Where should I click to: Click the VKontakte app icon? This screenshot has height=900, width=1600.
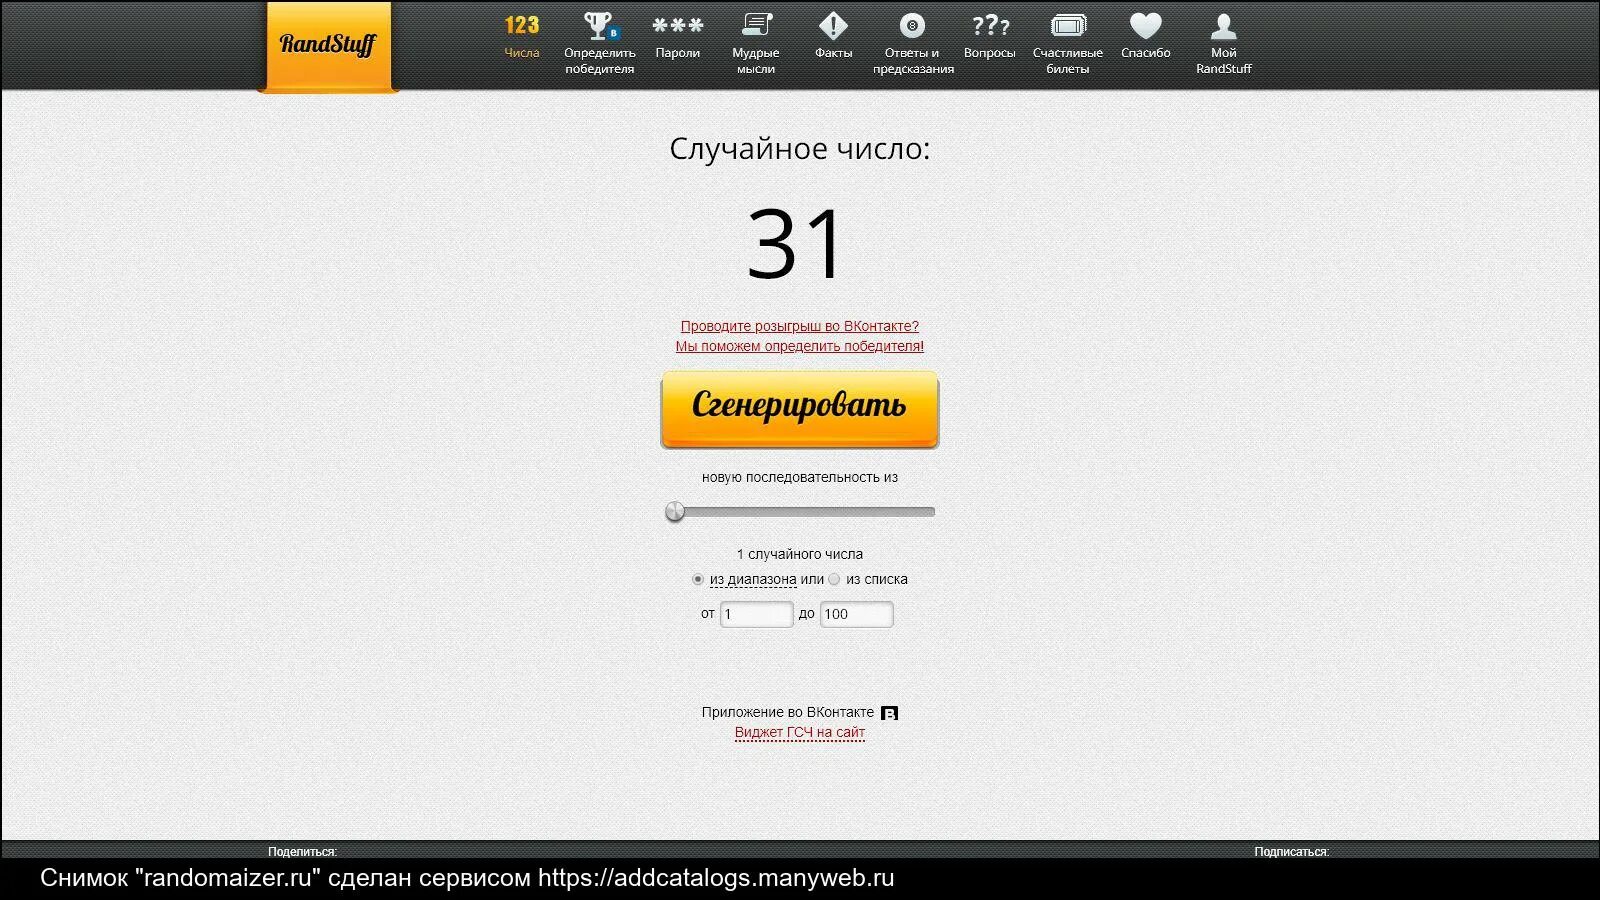tap(889, 713)
